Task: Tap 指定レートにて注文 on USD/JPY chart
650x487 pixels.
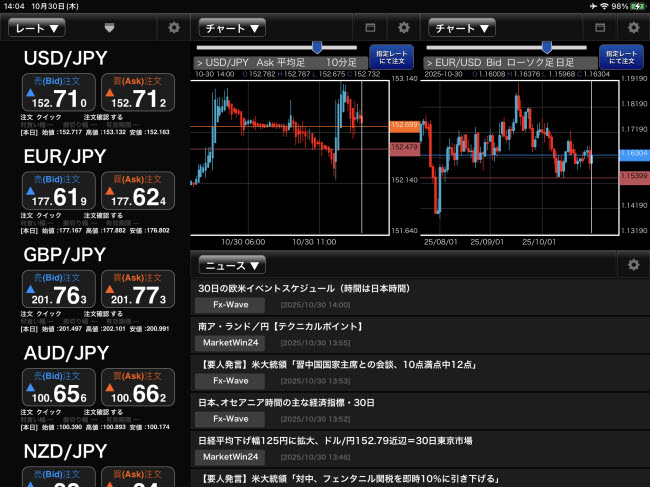Action: (391, 57)
